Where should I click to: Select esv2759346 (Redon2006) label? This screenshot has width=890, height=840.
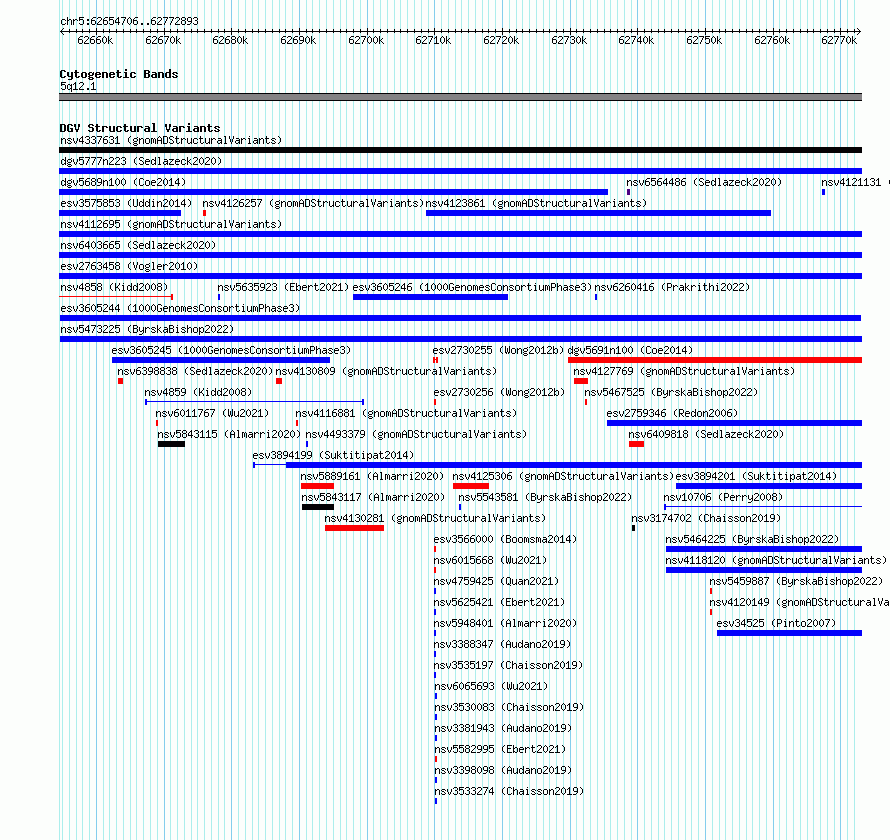coord(672,413)
